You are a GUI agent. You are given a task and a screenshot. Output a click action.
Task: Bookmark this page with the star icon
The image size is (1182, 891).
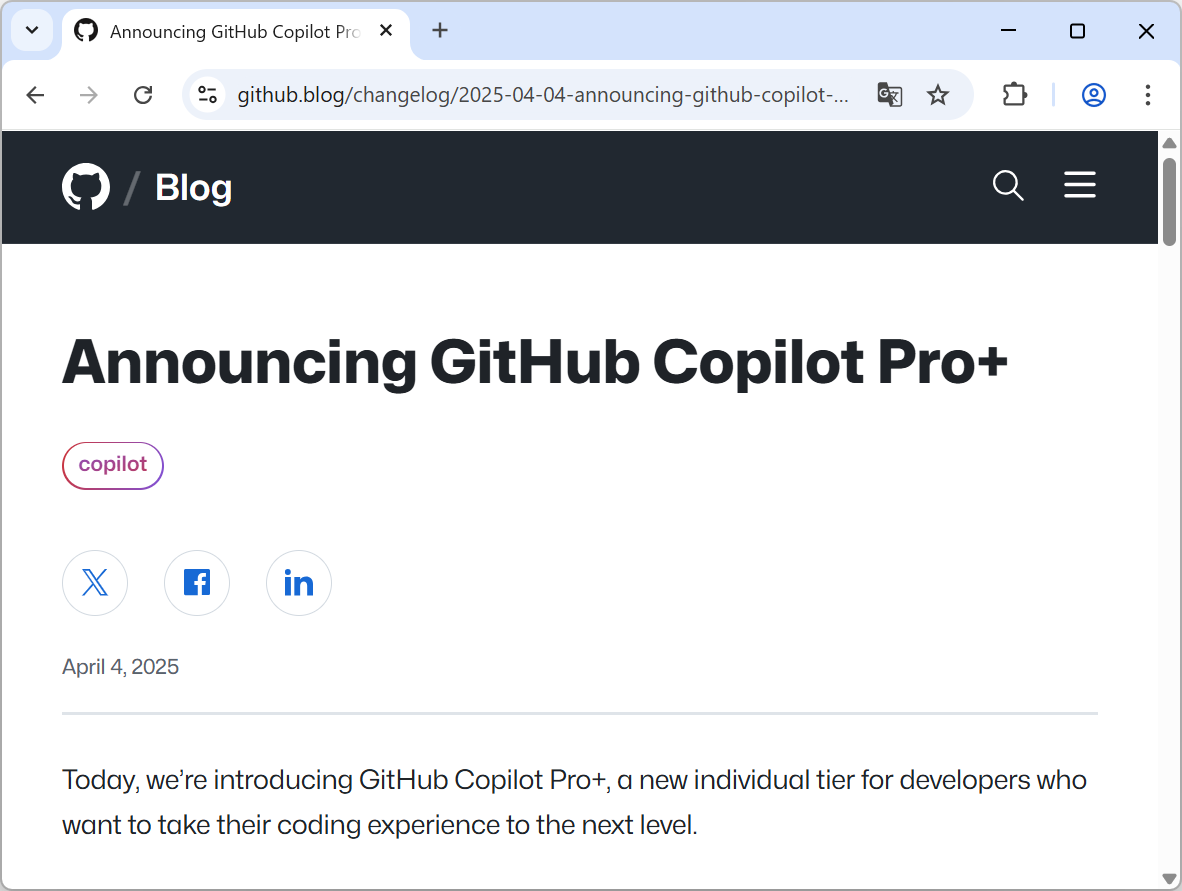tap(937, 95)
